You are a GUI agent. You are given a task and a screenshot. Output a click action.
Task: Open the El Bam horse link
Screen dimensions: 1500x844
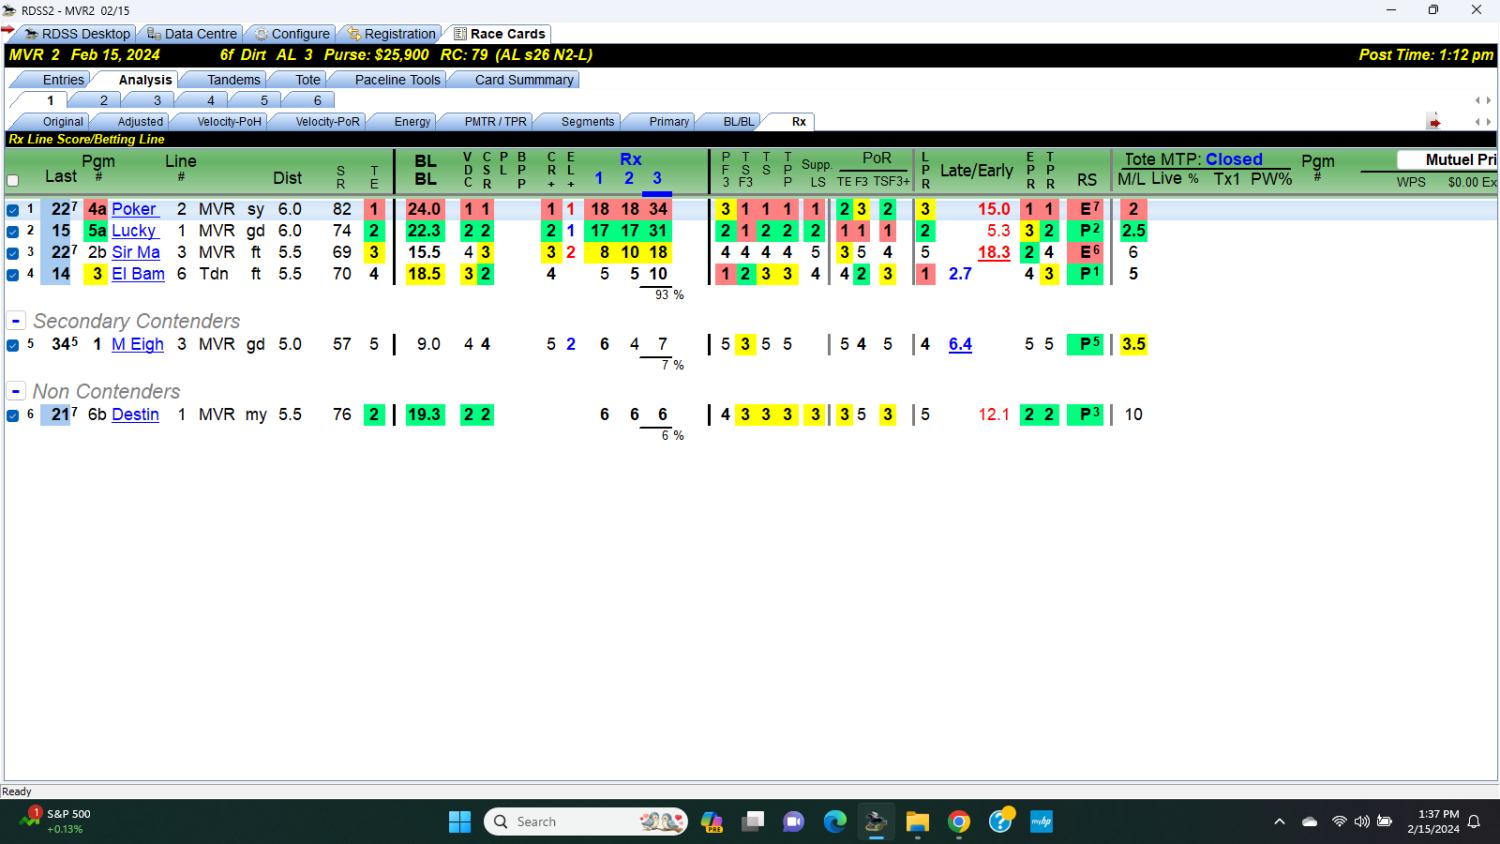pyautogui.click(x=138, y=273)
